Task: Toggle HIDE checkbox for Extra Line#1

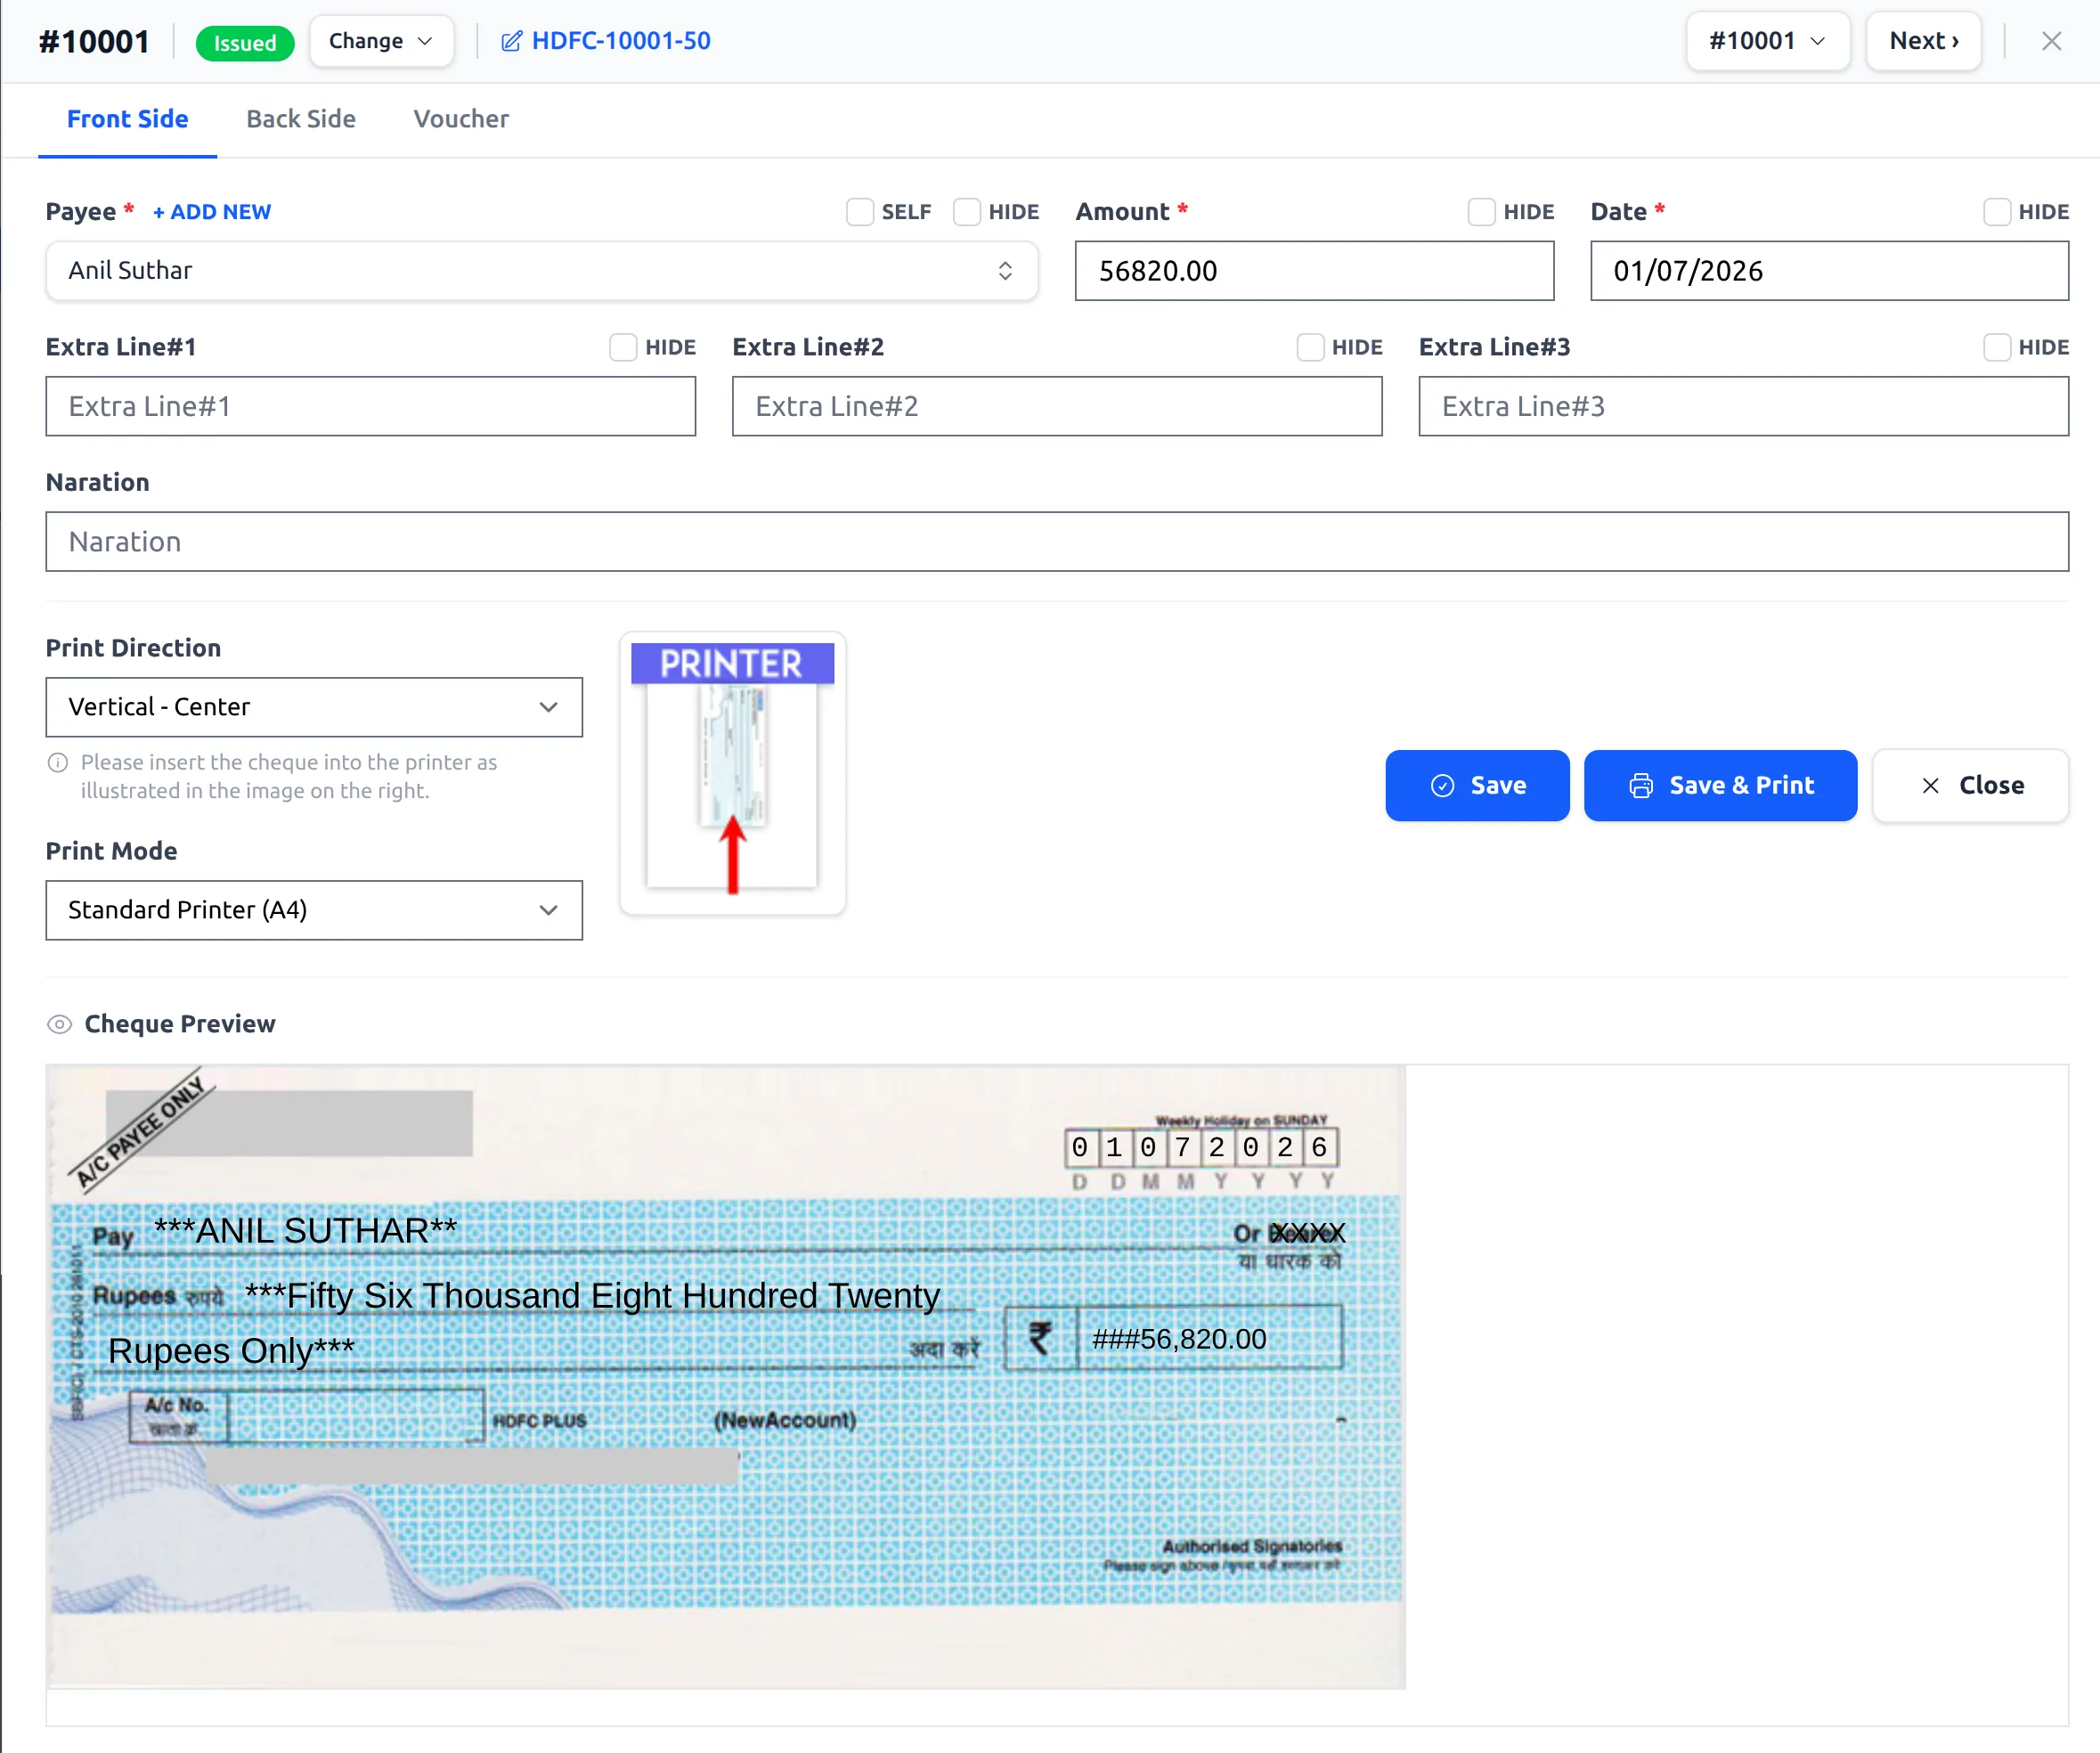Action: pos(623,347)
